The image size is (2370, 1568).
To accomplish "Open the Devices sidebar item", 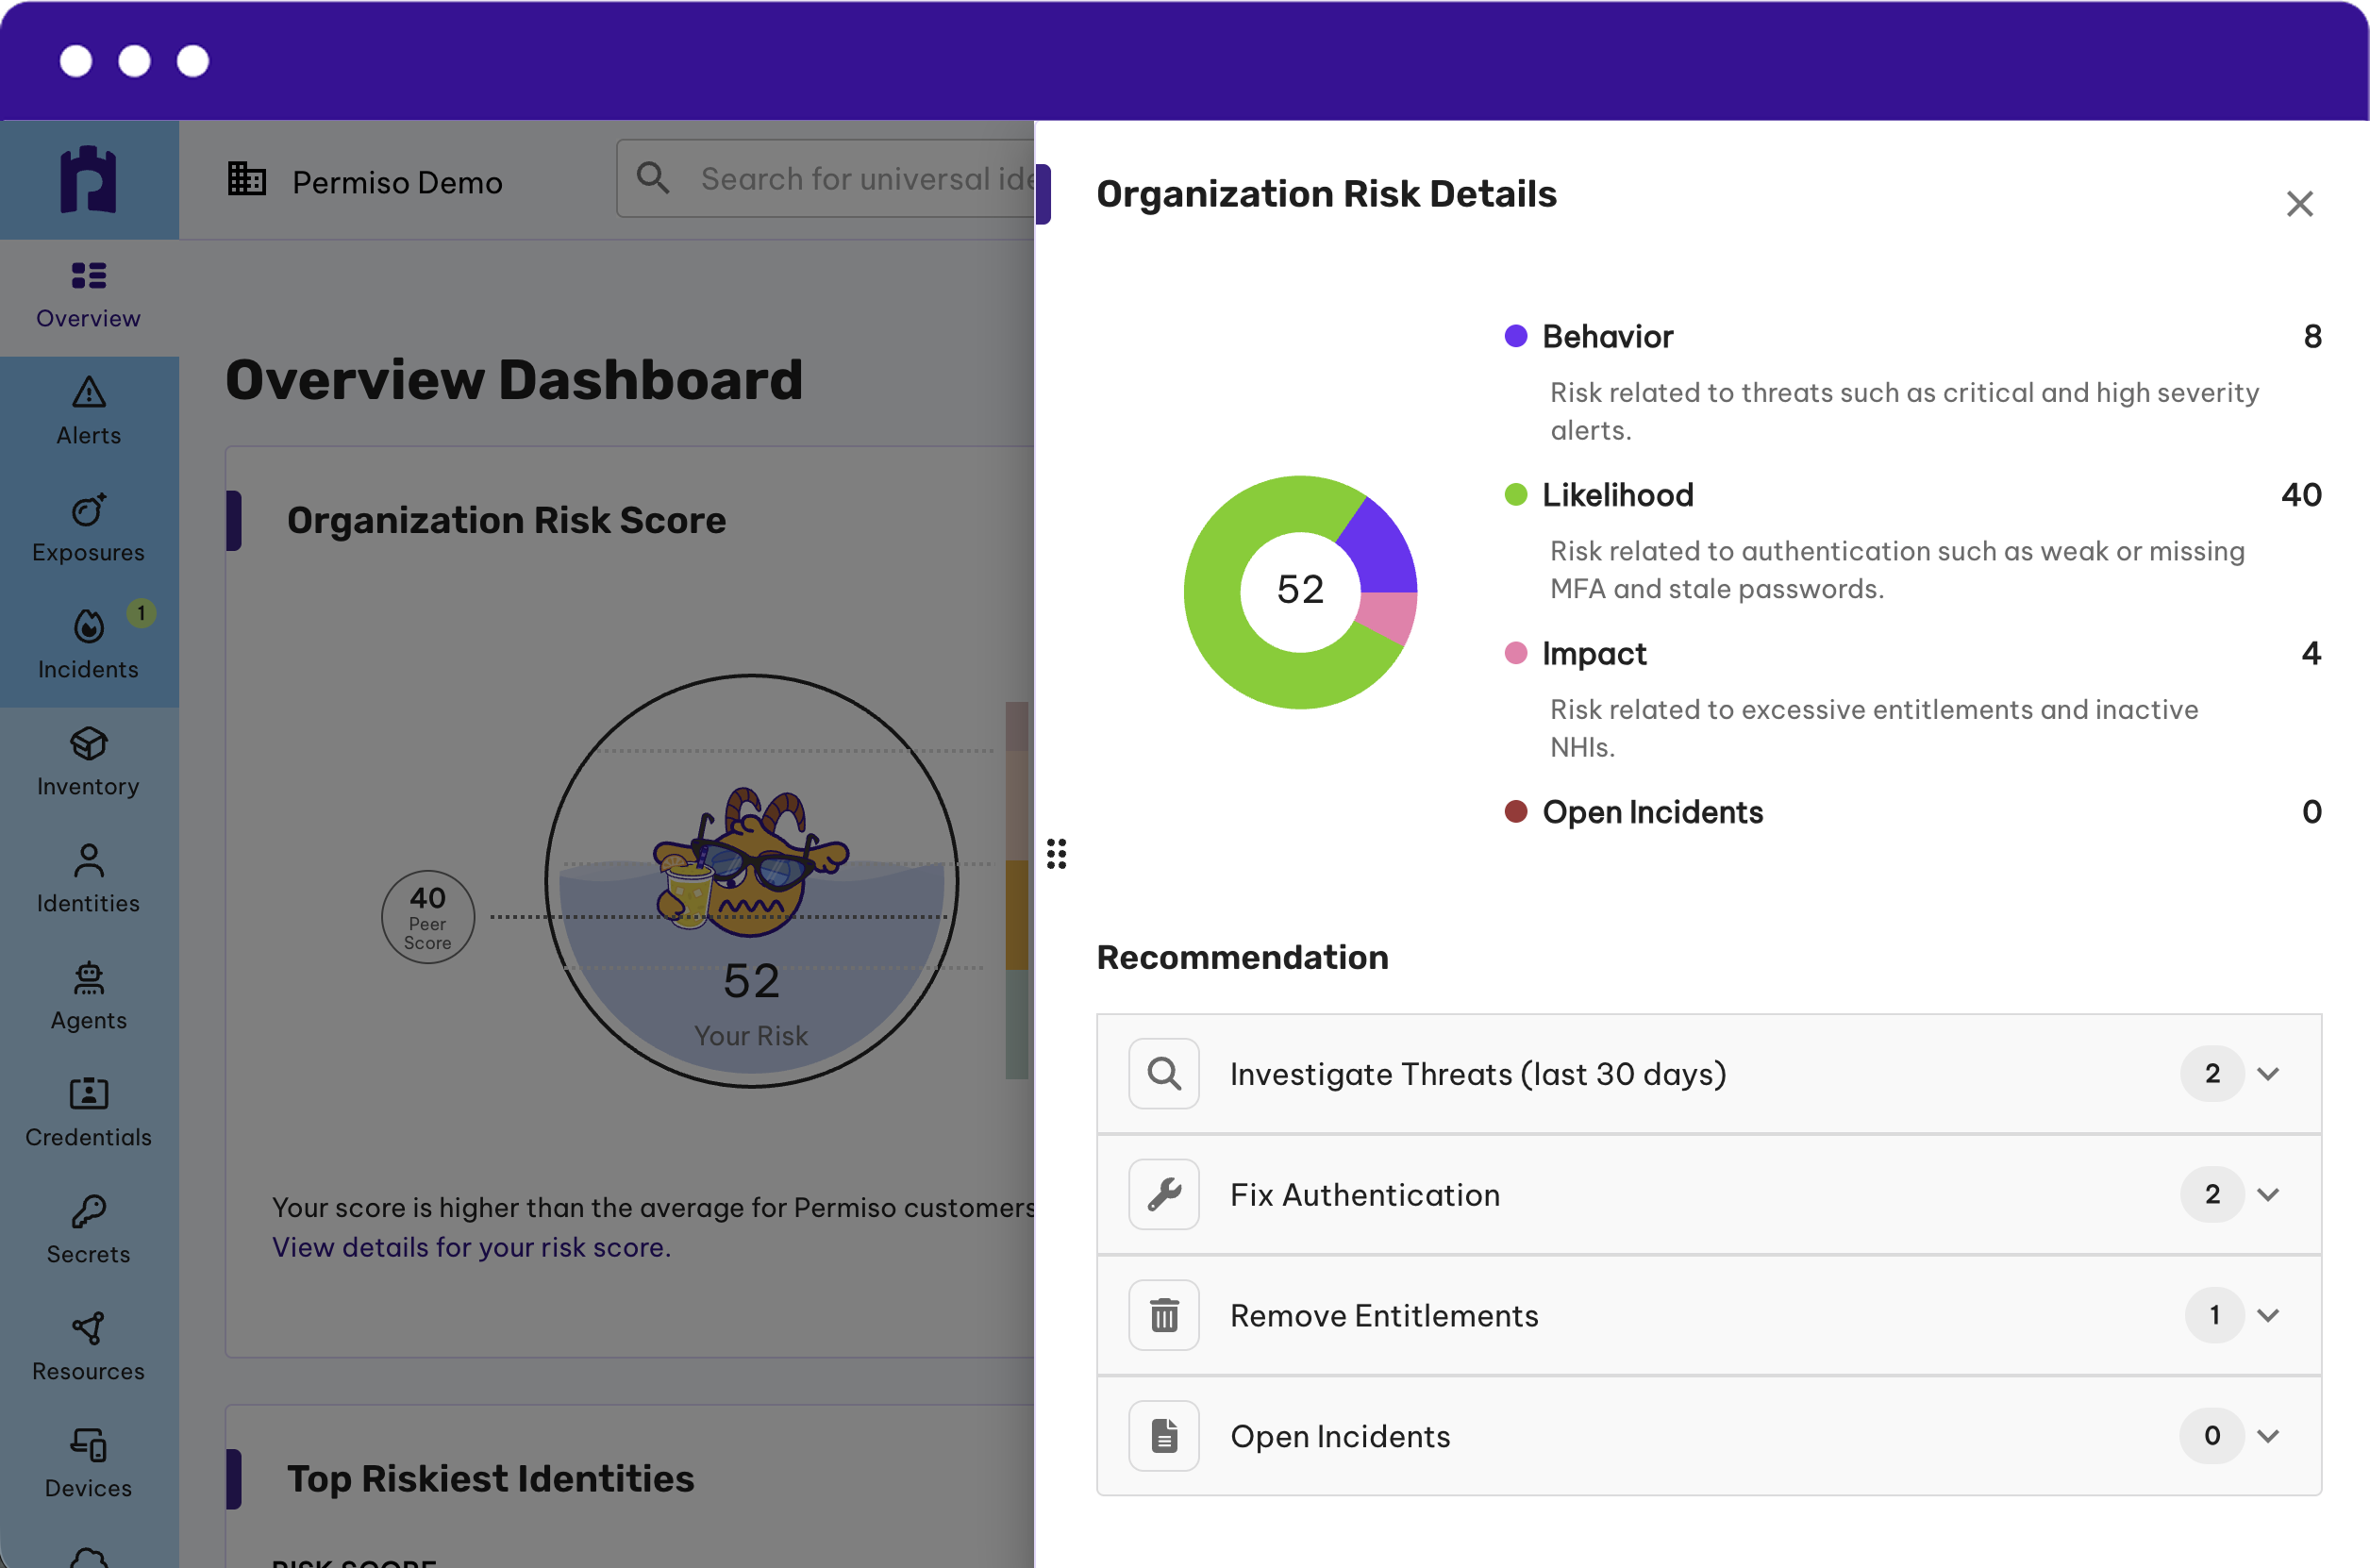I will pyautogui.click(x=89, y=1463).
